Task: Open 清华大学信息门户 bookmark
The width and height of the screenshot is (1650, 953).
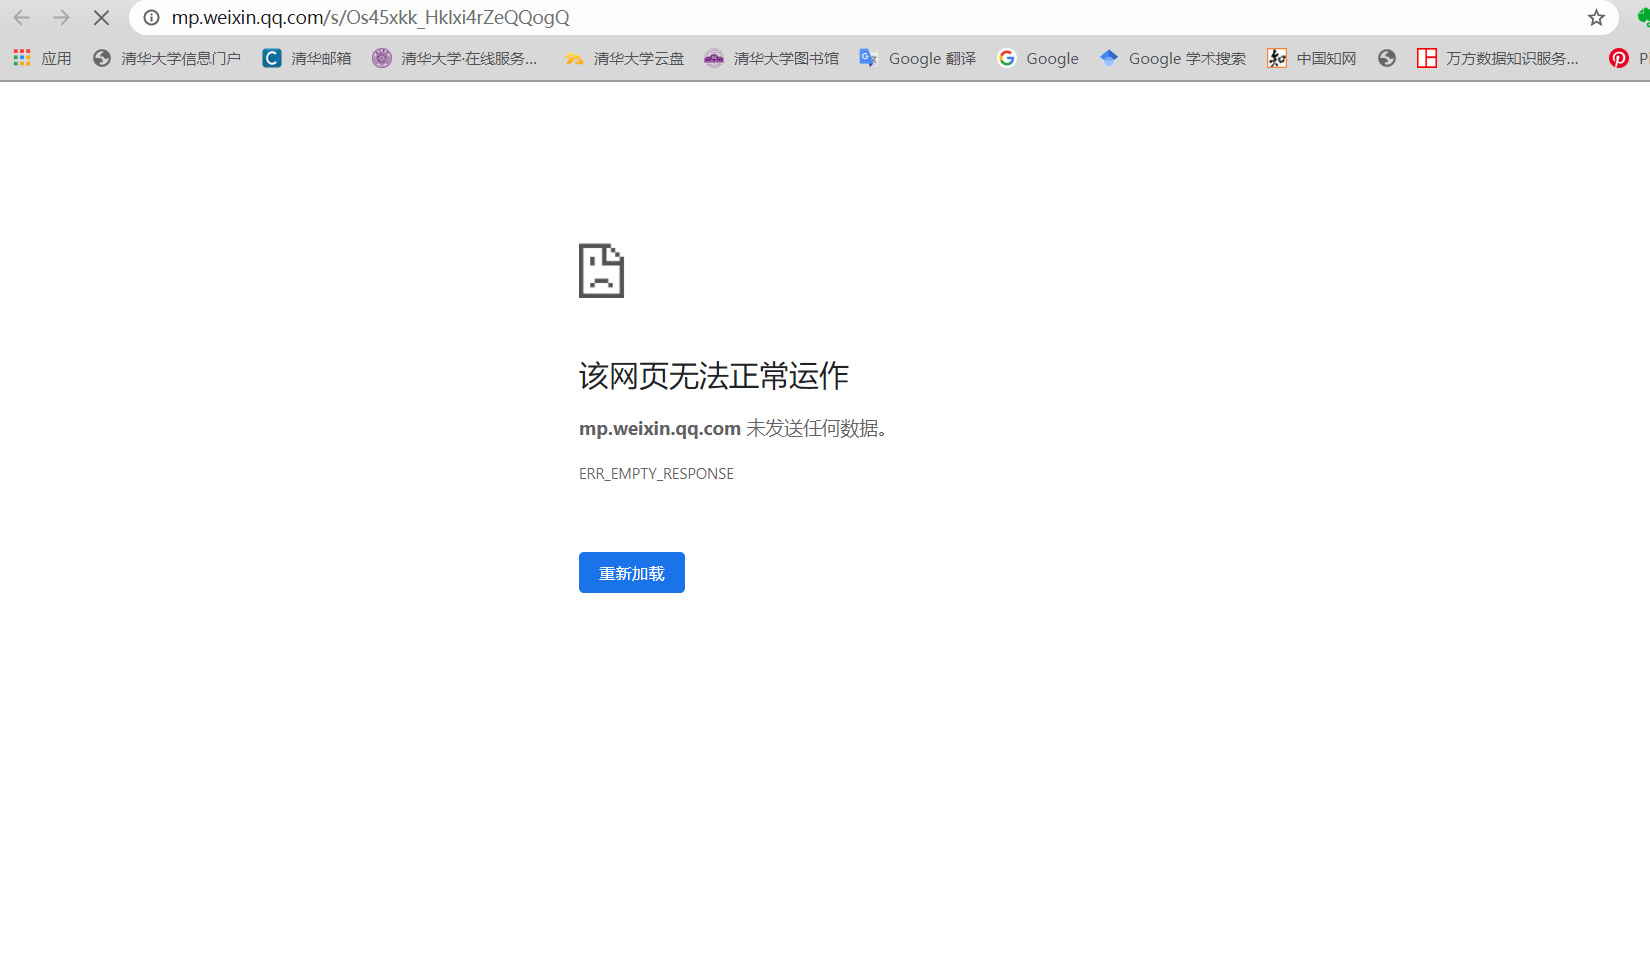Action: pyautogui.click(x=166, y=58)
